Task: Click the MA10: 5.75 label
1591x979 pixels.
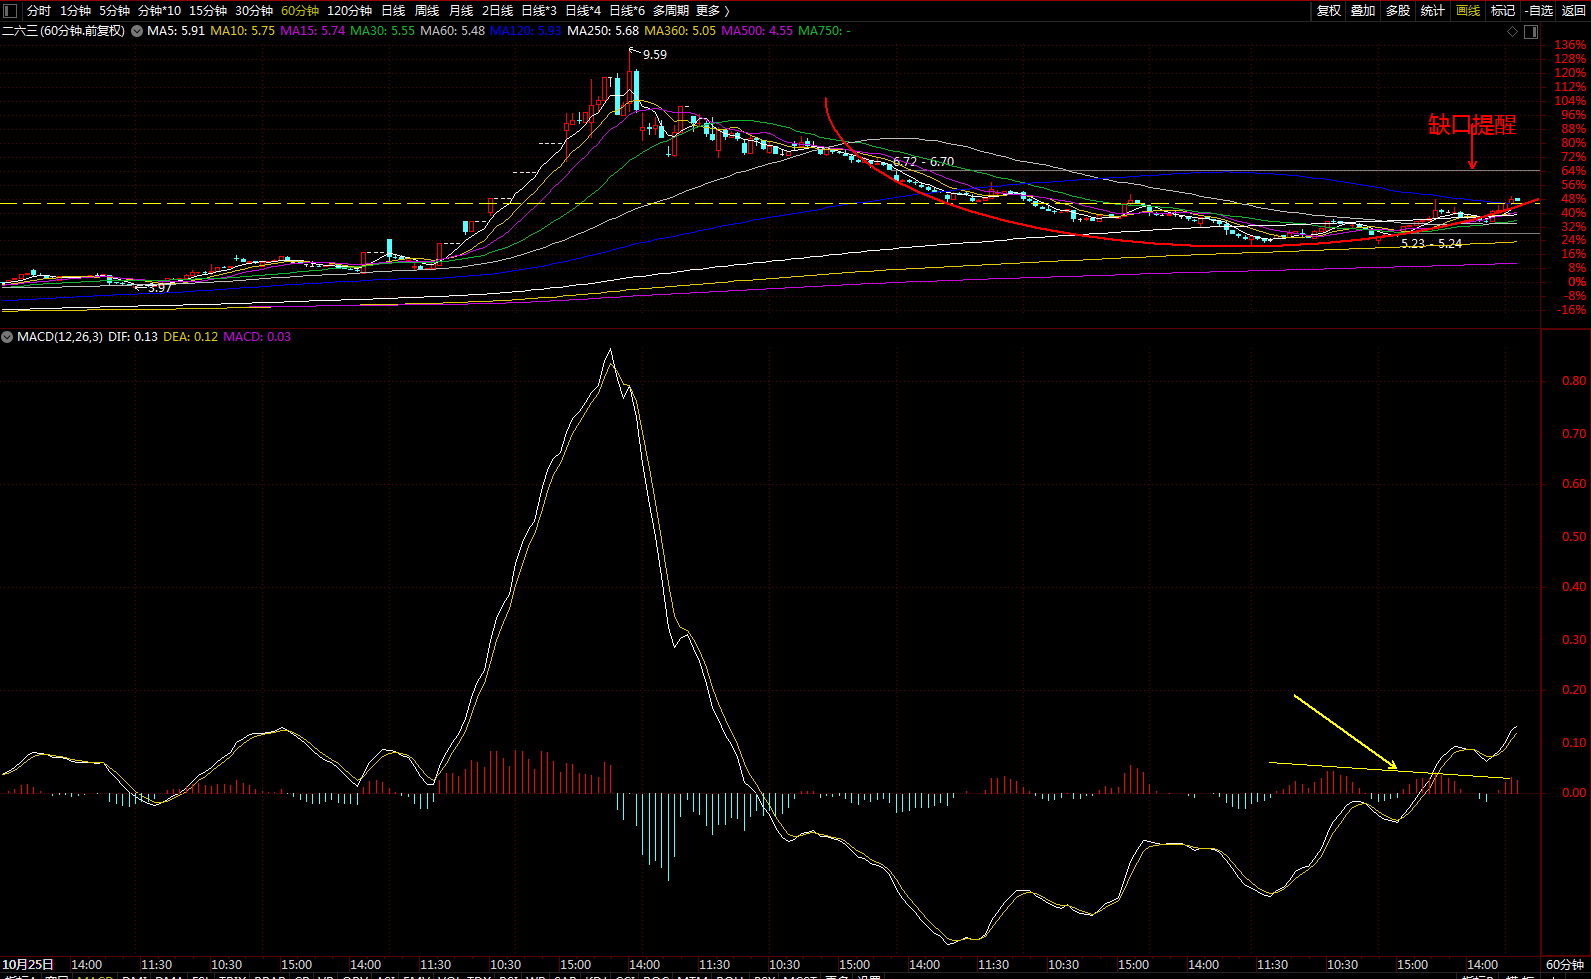Action: coord(243,31)
